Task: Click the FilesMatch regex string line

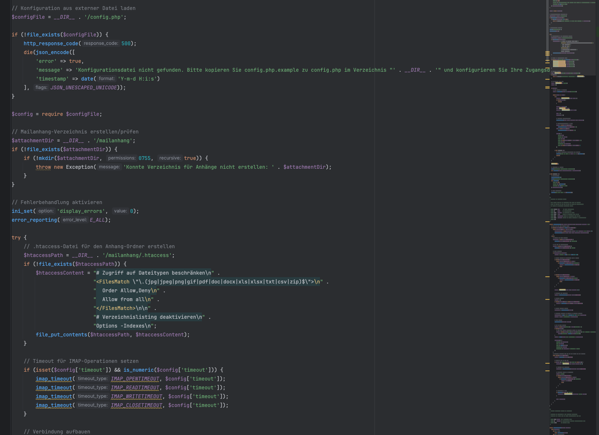Action: (x=209, y=282)
